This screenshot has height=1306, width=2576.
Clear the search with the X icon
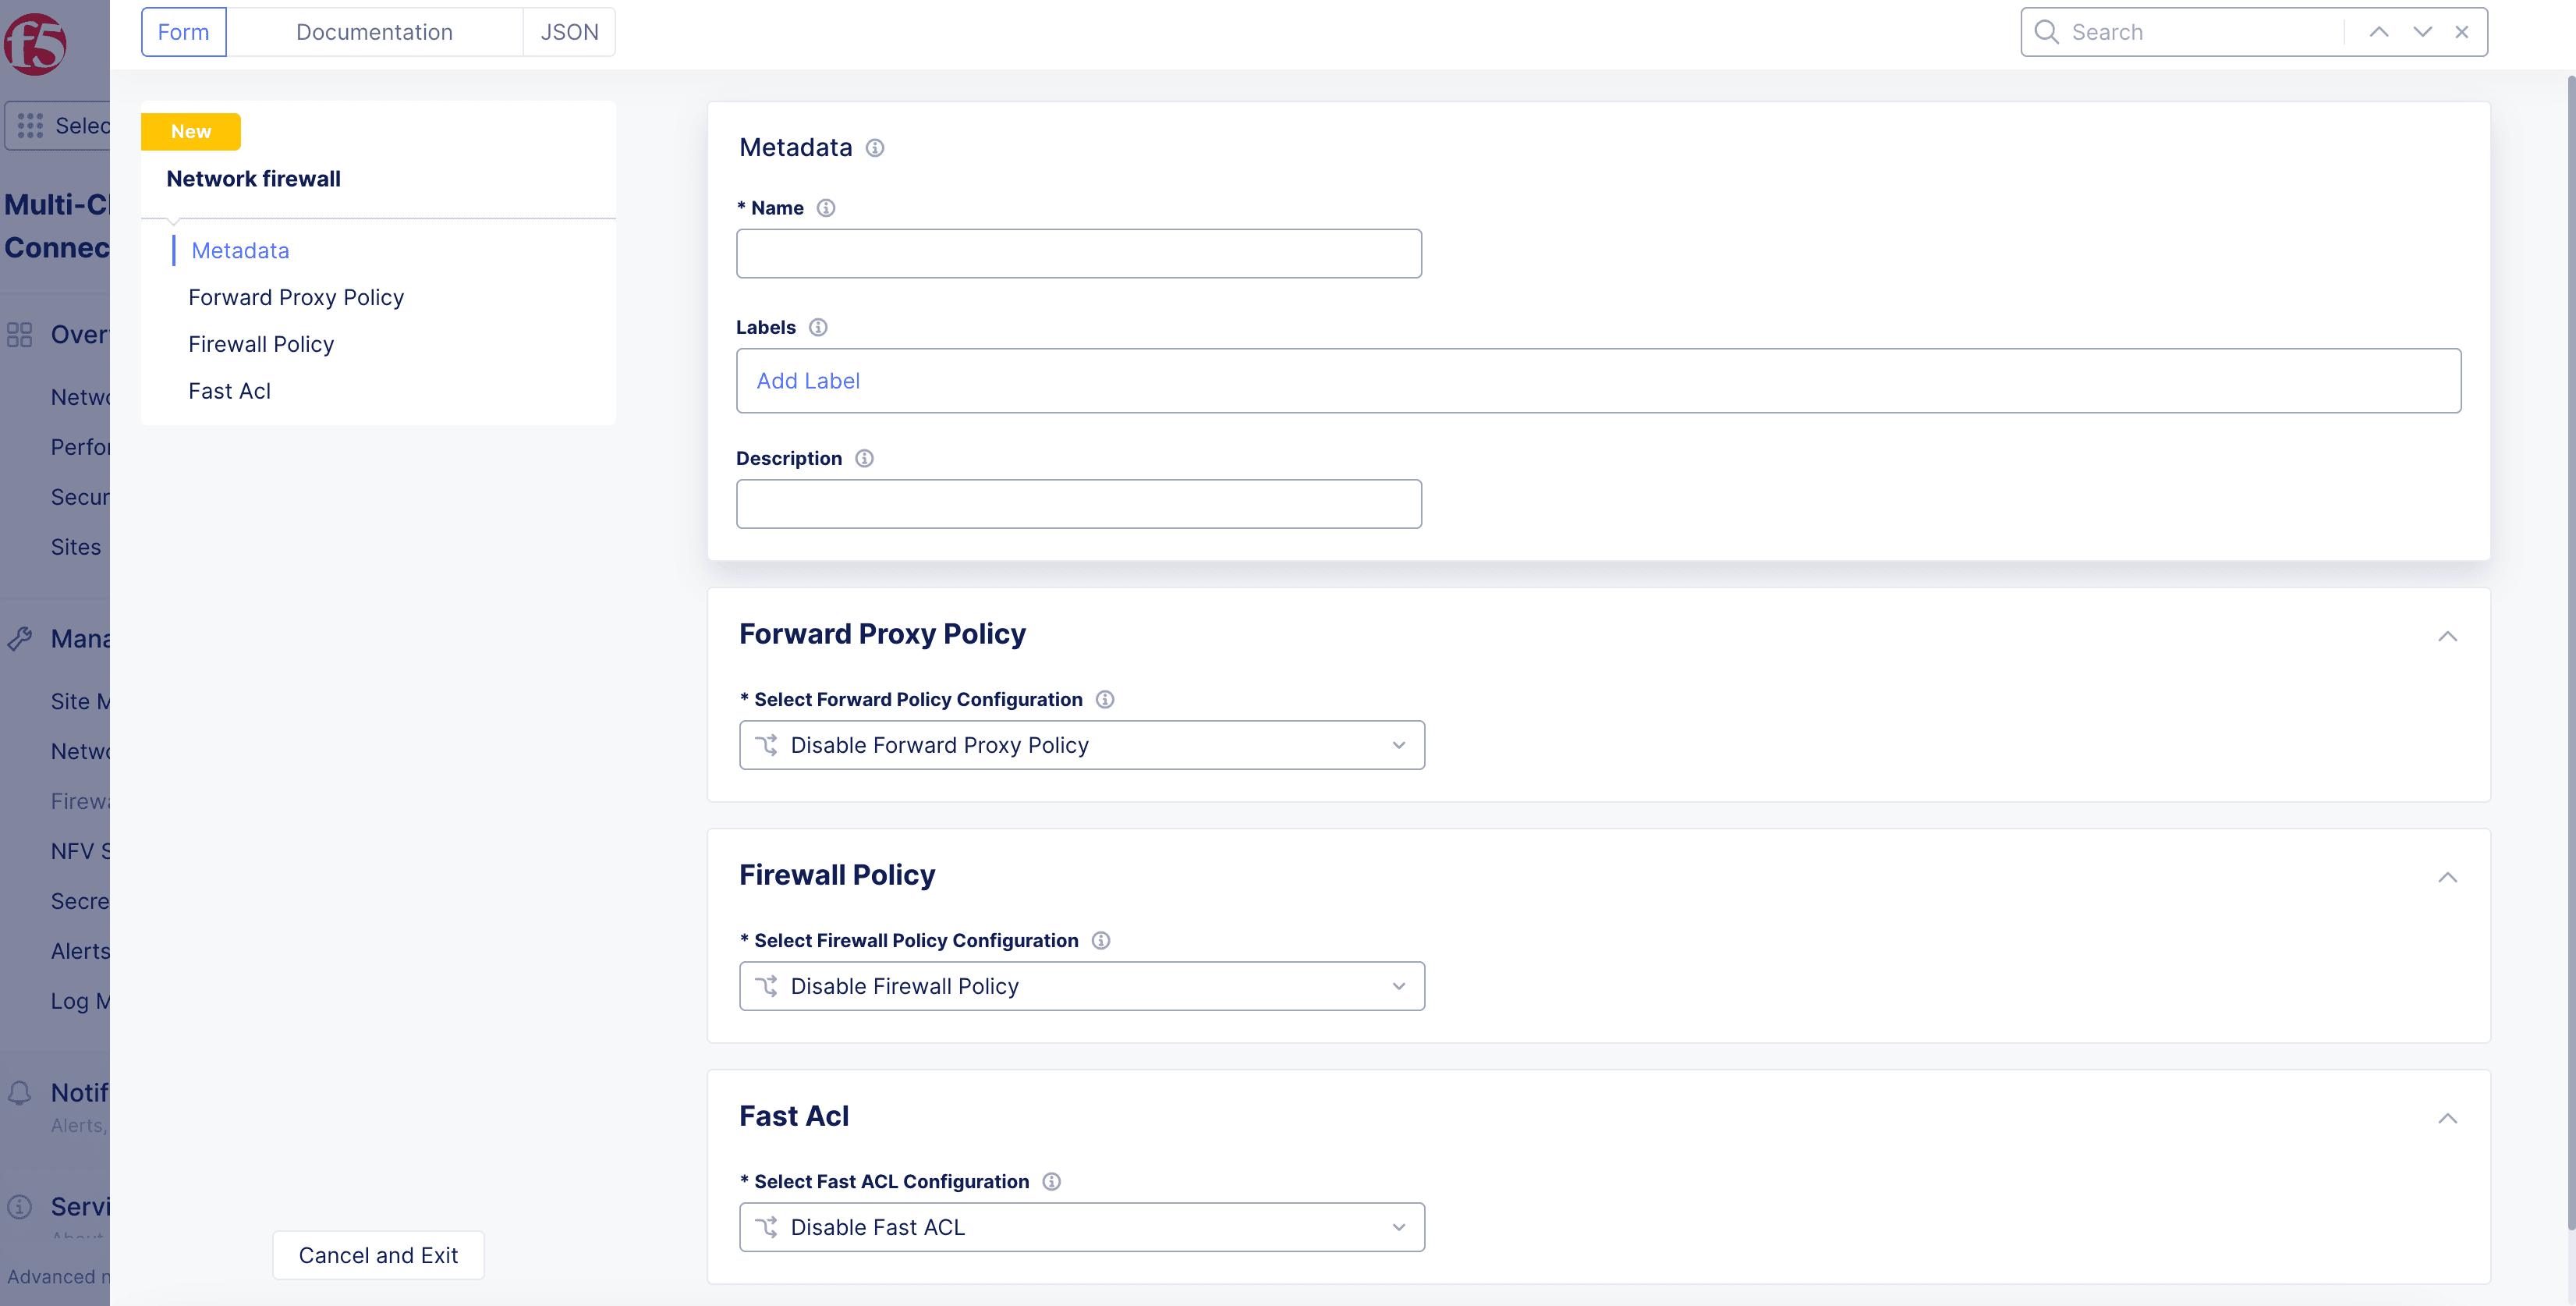click(2462, 32)
